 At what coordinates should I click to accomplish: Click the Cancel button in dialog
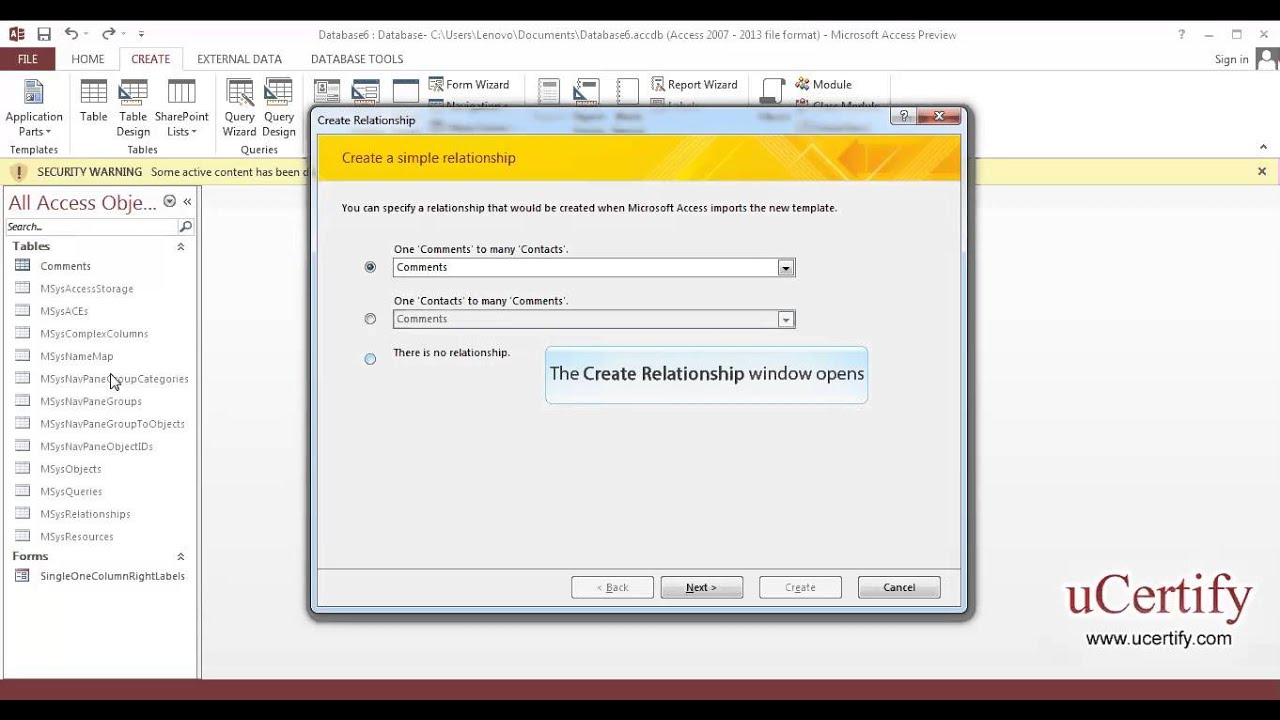pyautogui.click(x=899, y=587)
